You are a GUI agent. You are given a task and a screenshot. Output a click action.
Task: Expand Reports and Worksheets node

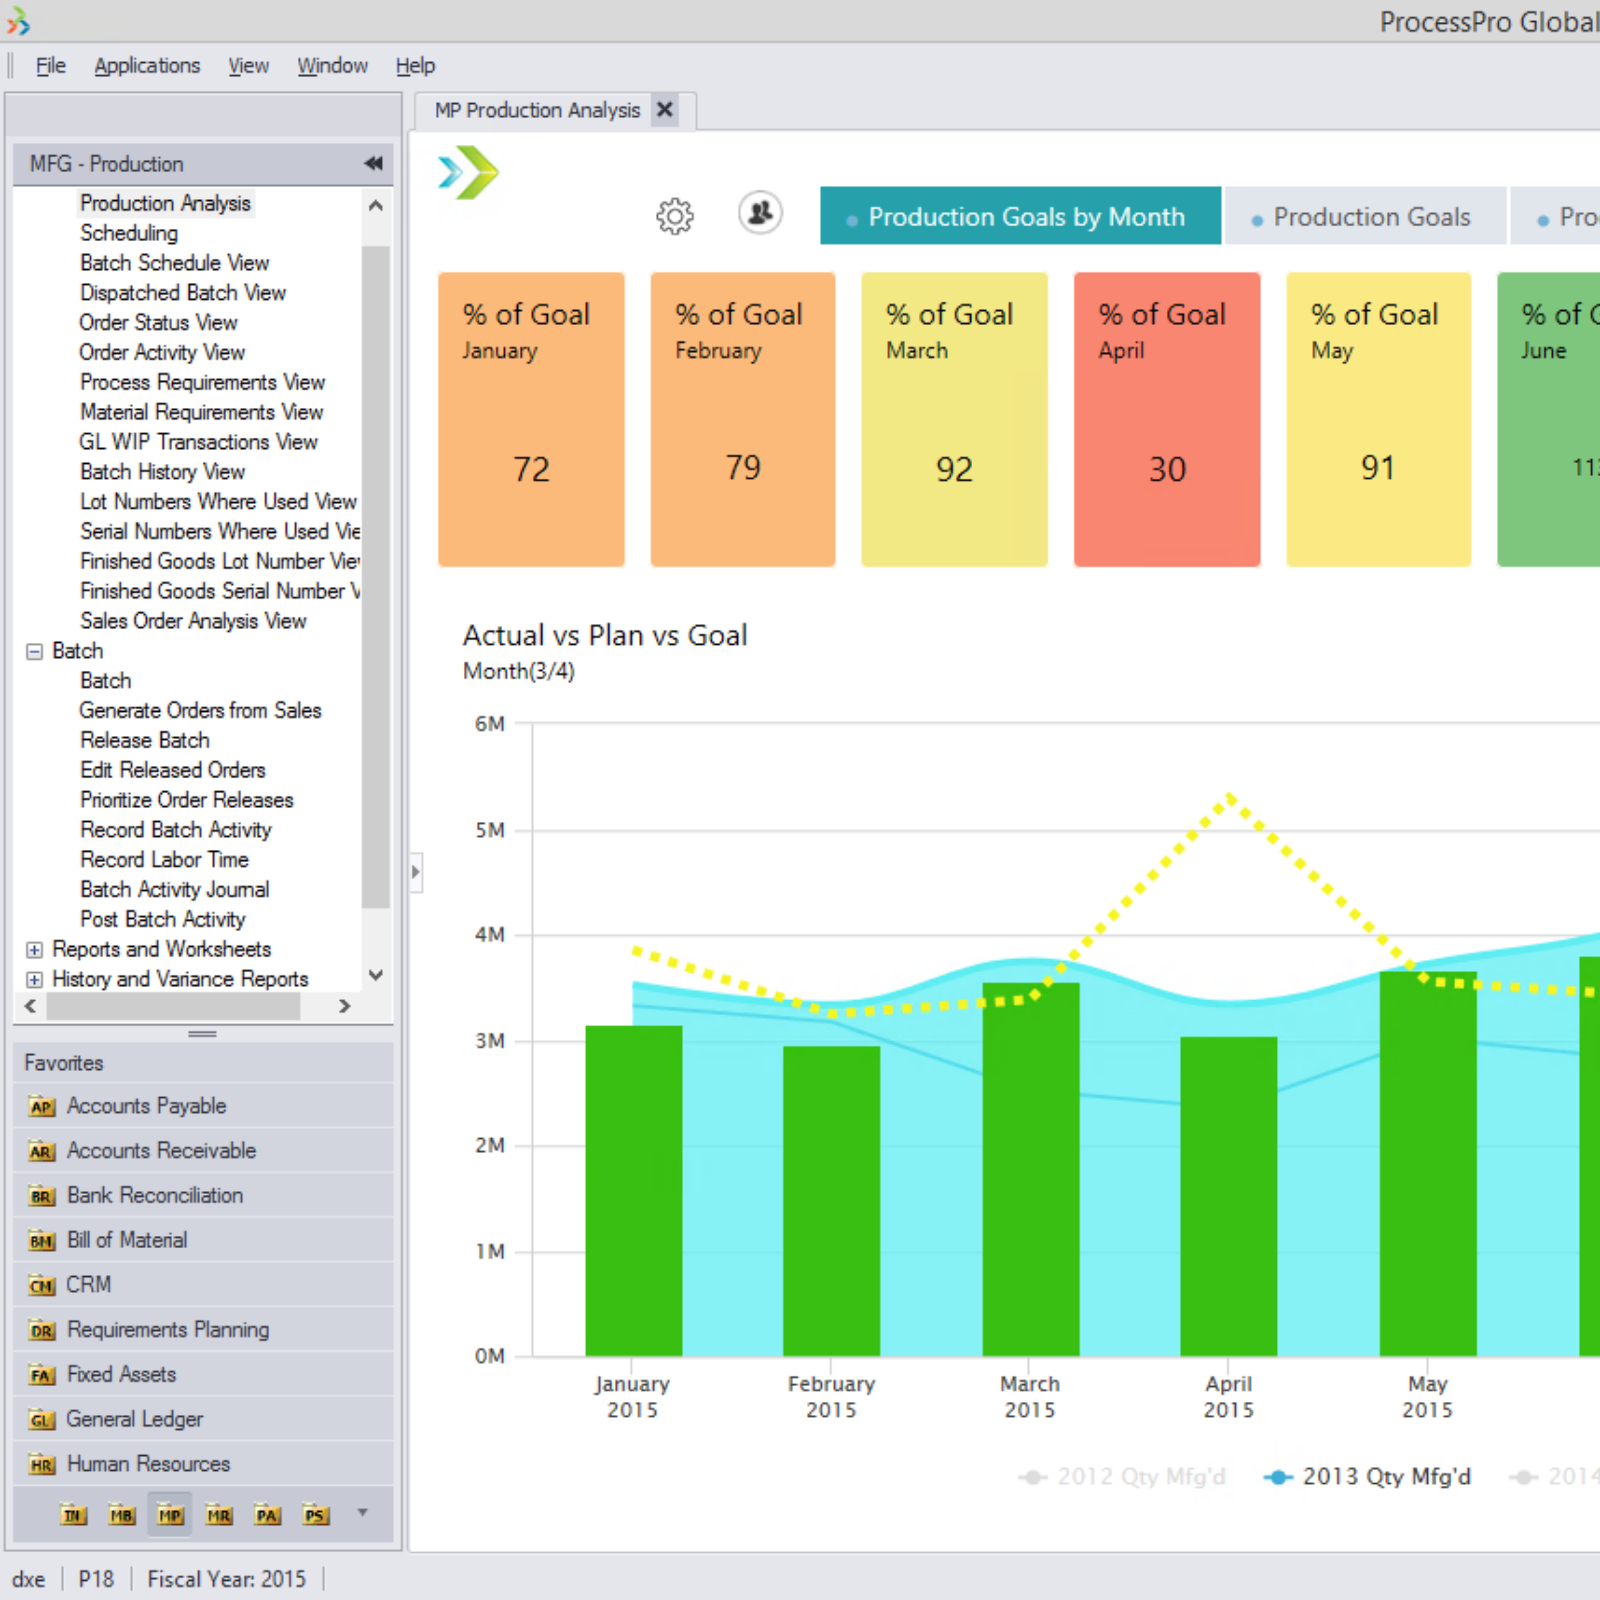pyautogui.click(x=34, y=950)
